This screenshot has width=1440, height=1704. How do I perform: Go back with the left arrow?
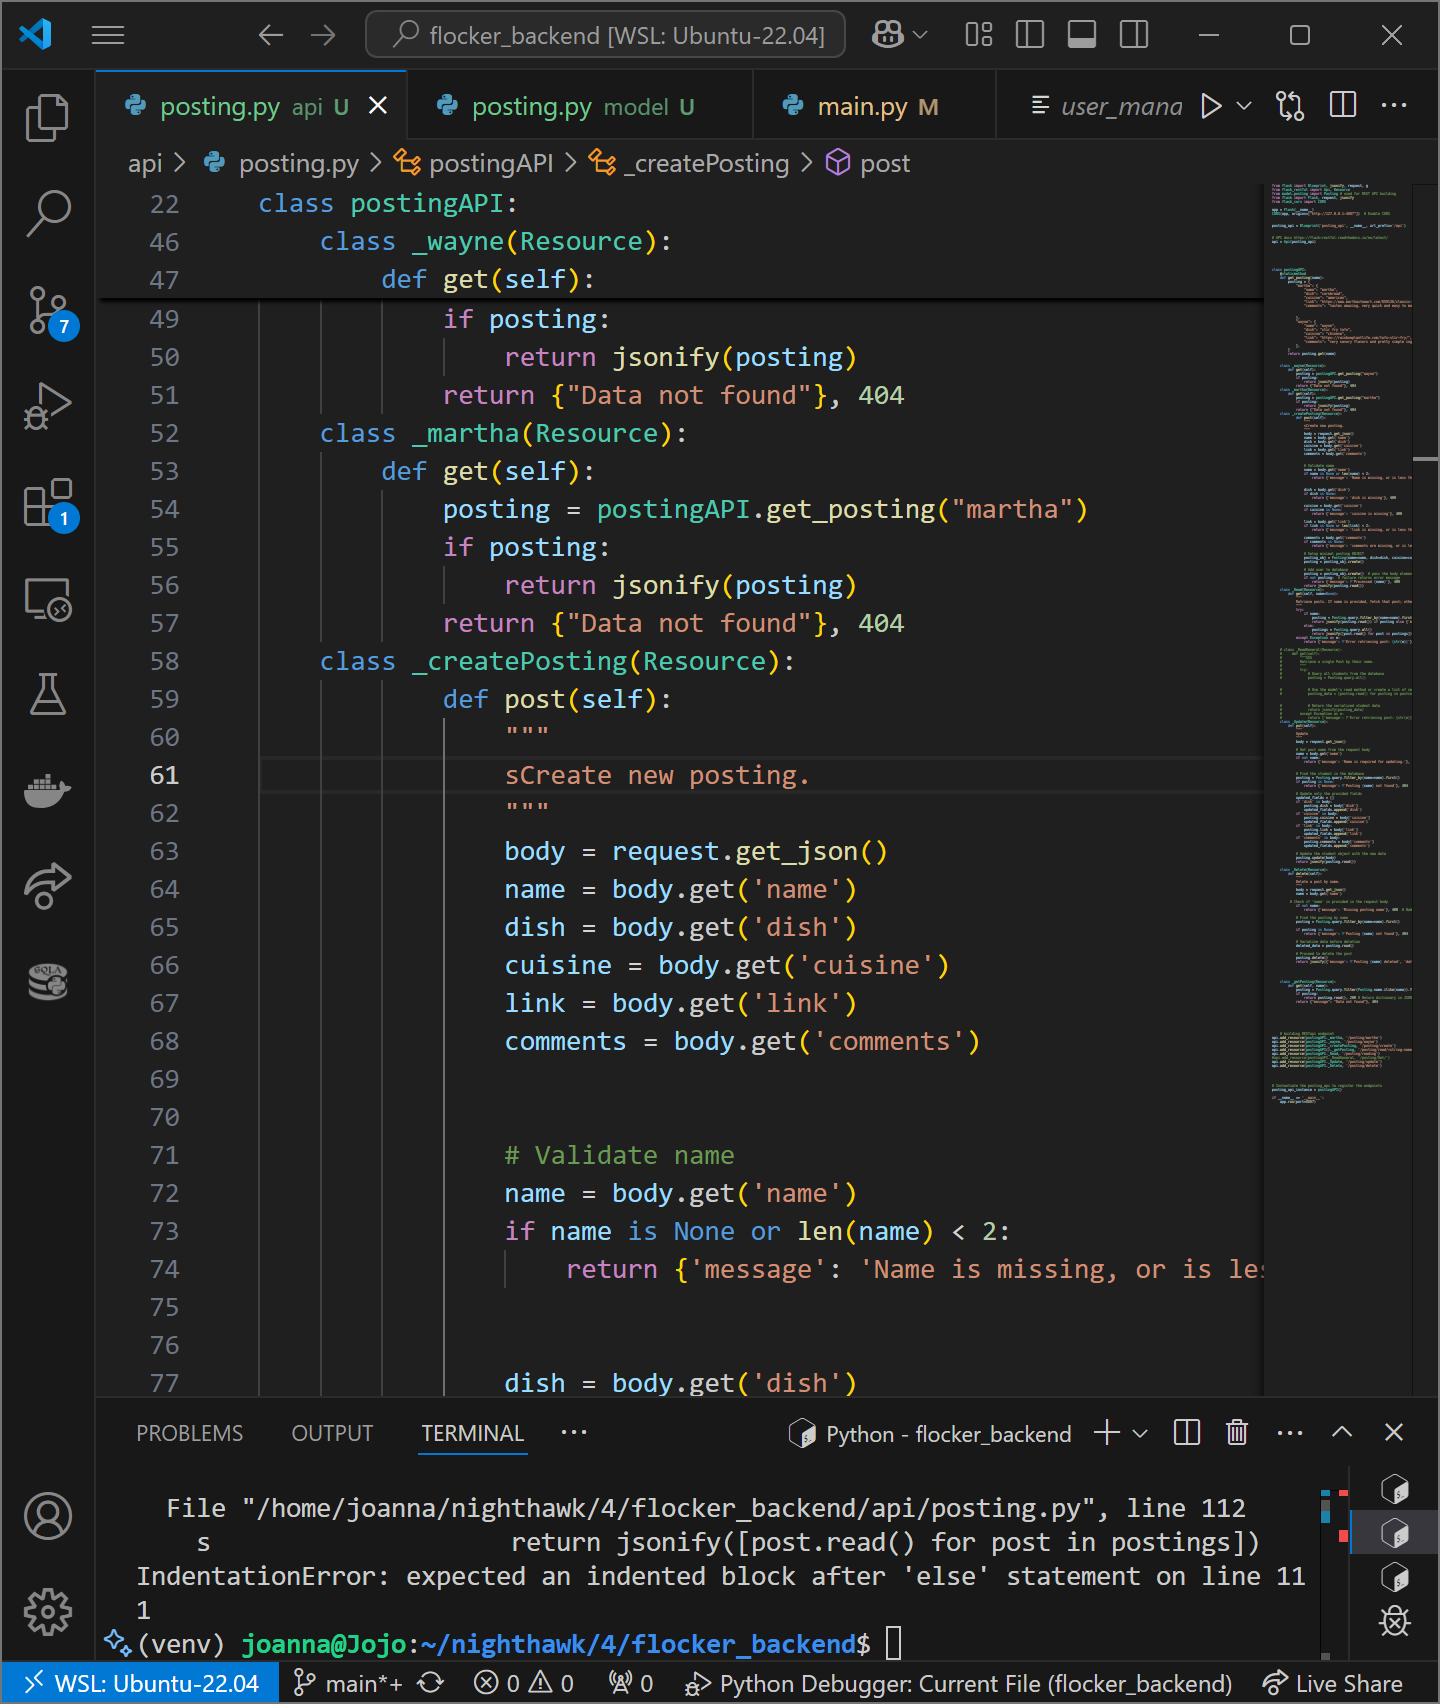click(270, 35)
